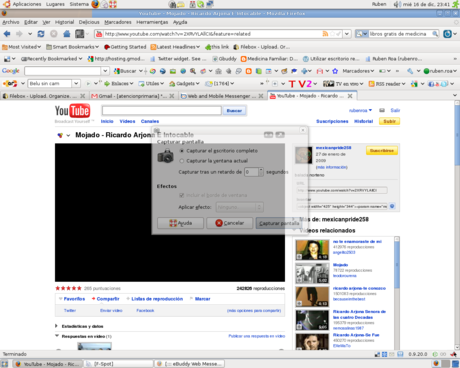Toggle Incluir el borde de ventana checkbox

(182, 195)
